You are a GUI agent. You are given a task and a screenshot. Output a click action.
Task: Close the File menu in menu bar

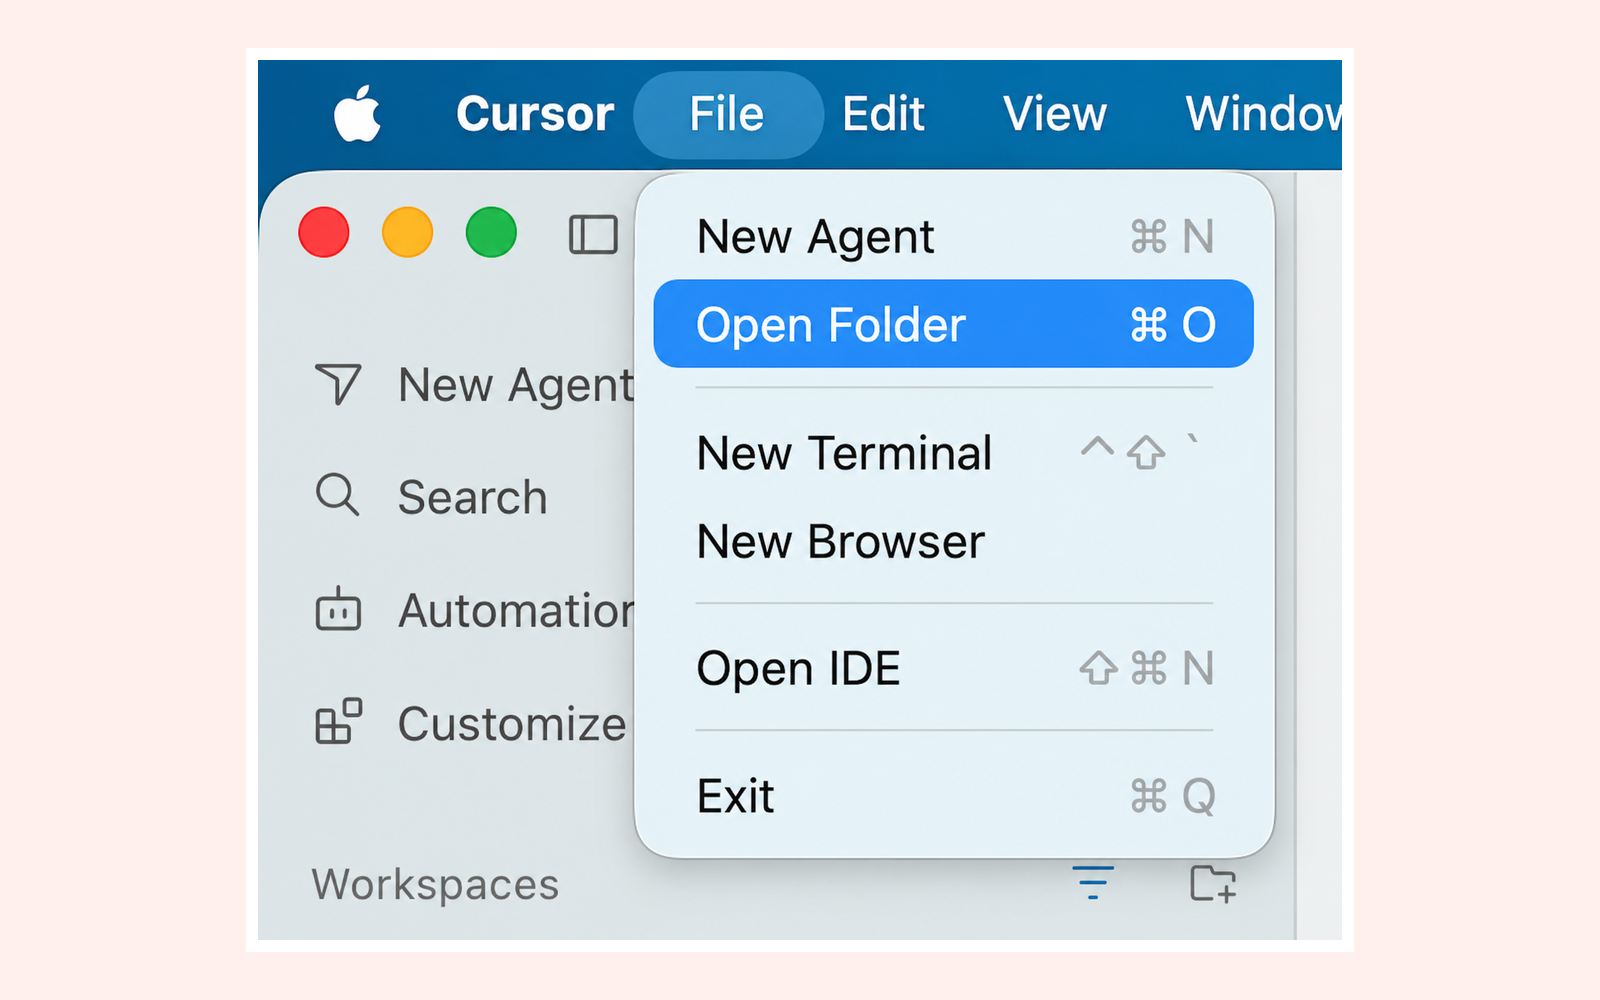click(727, 114)
